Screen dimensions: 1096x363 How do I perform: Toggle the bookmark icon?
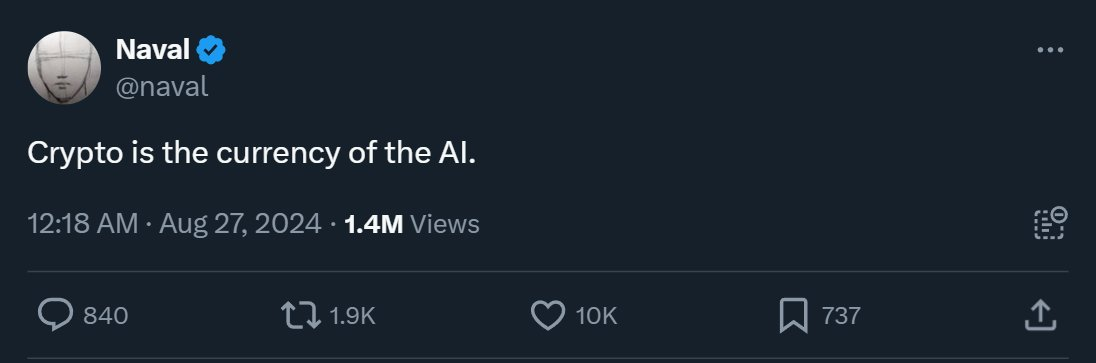click(794, 315)
